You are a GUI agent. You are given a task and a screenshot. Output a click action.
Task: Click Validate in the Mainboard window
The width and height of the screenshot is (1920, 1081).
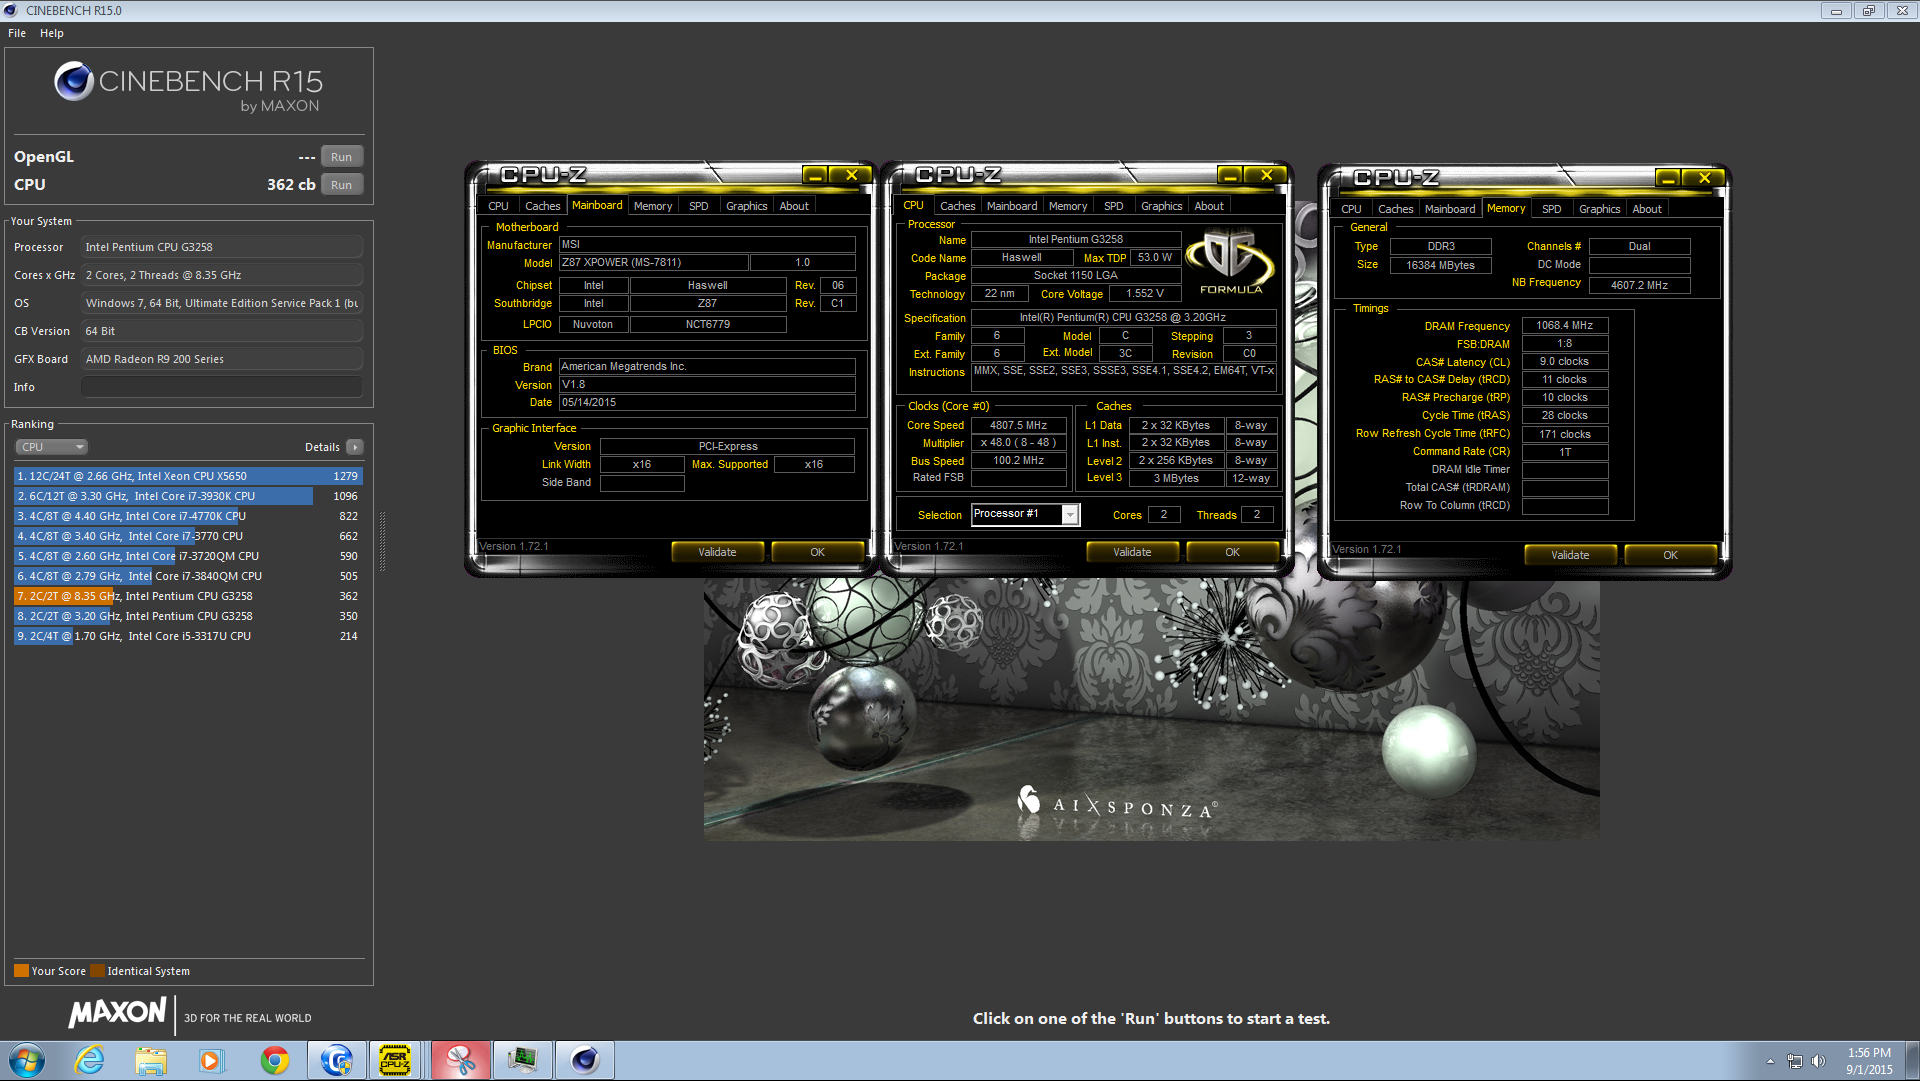(x=717, y=552)
